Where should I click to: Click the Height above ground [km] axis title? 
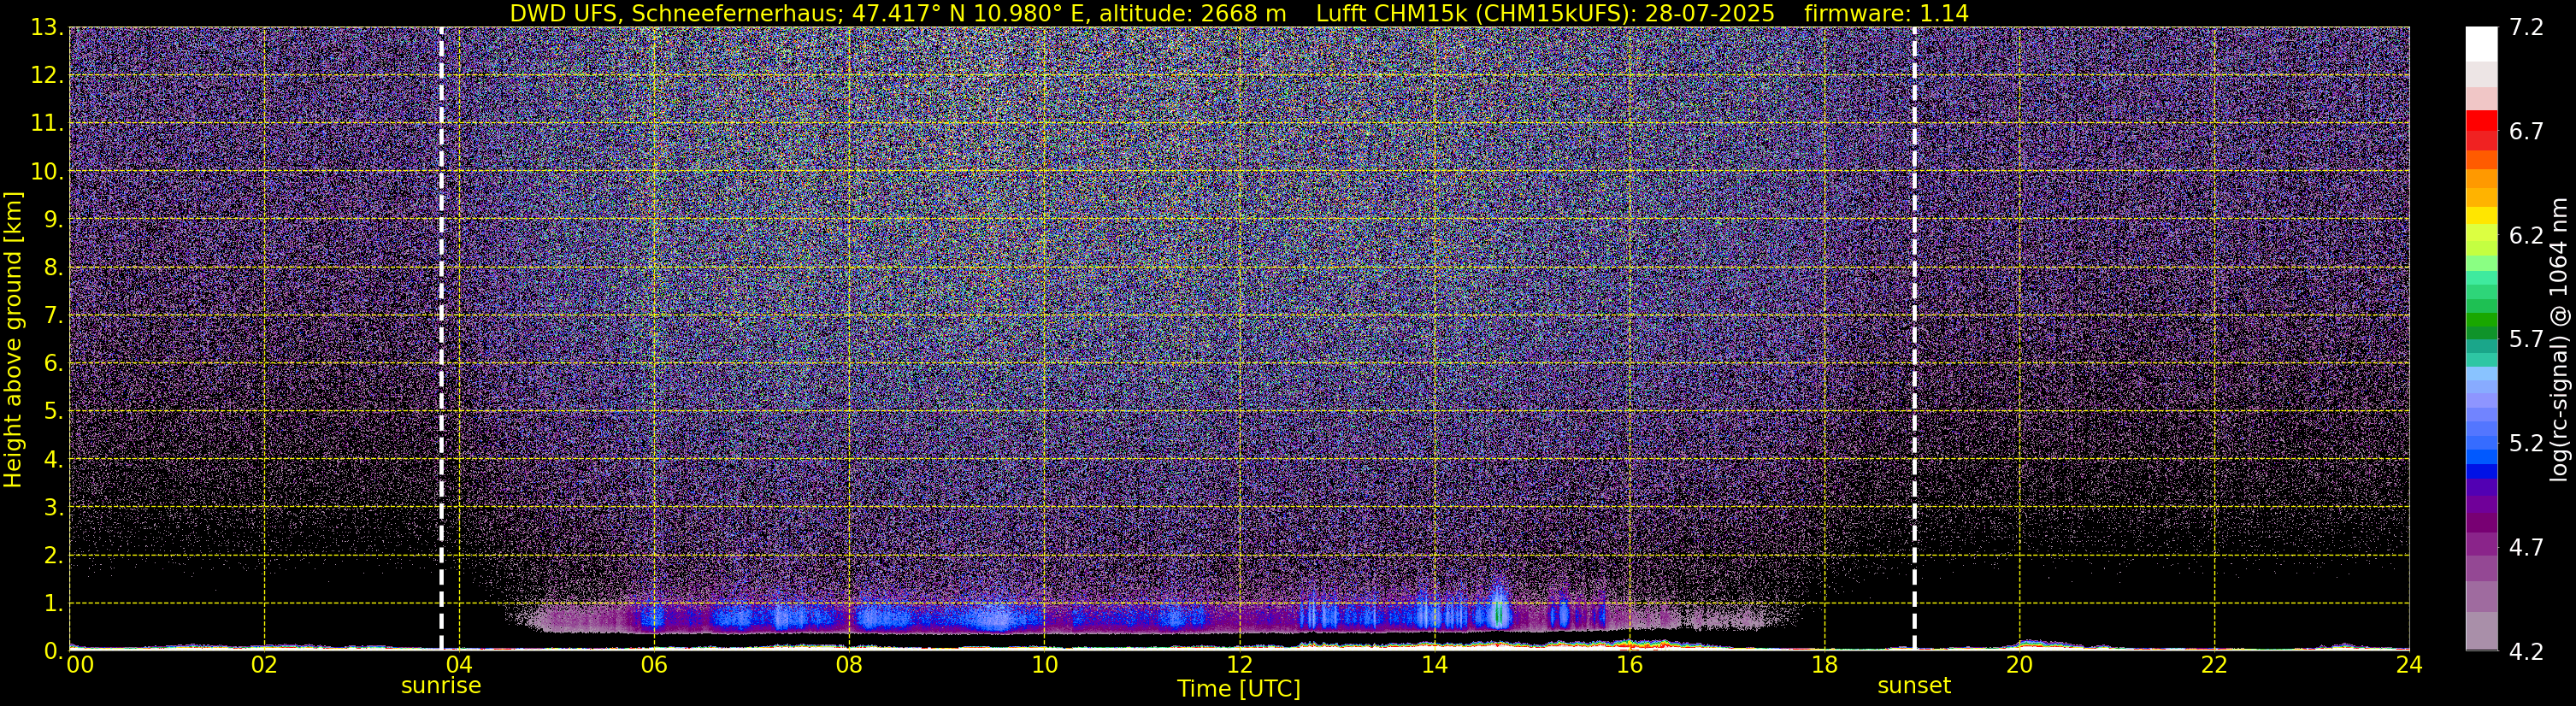(x=13, y=339)
